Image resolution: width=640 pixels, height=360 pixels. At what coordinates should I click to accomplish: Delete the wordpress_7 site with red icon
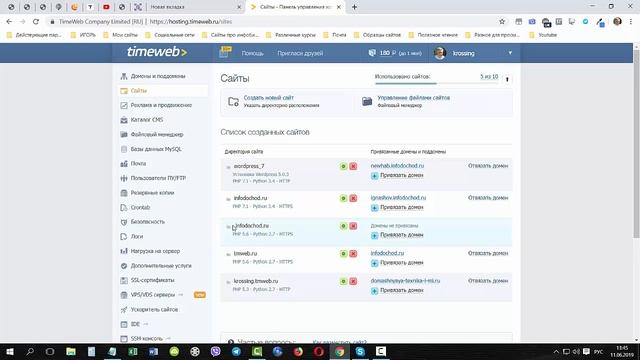click(x=353, y=167)
